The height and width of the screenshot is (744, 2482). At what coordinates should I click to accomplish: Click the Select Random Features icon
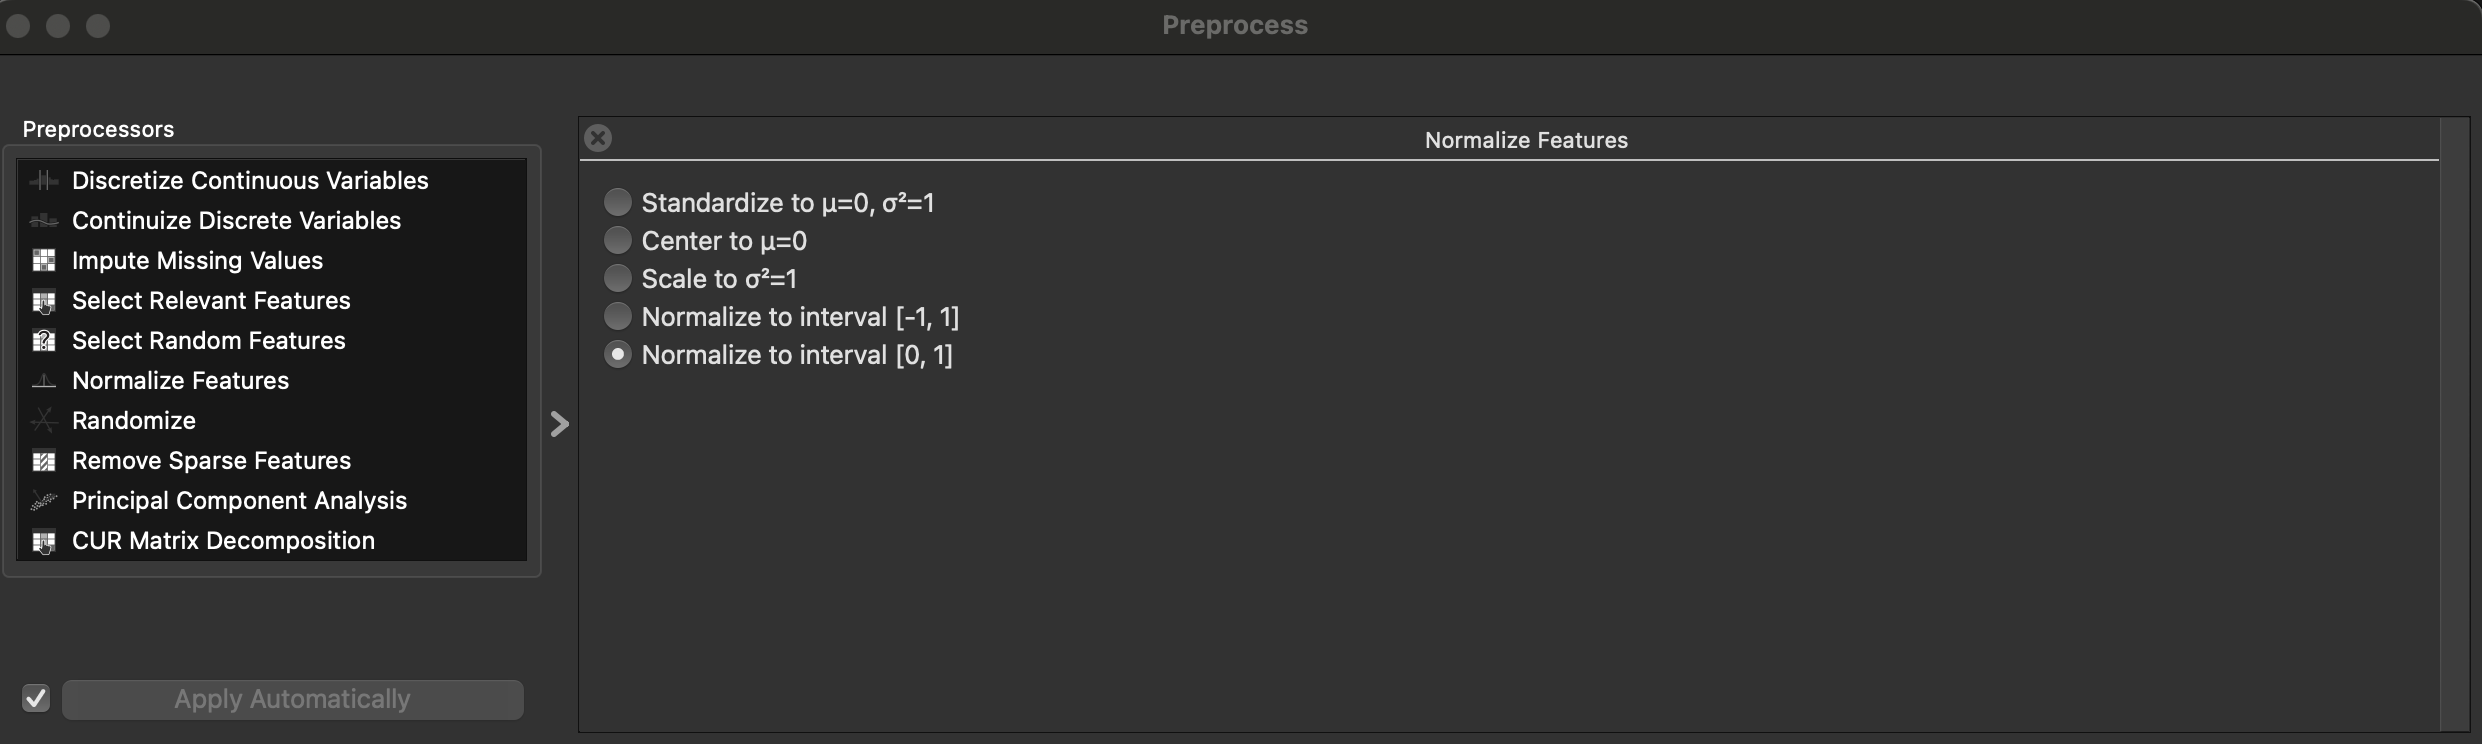[44, 341]
